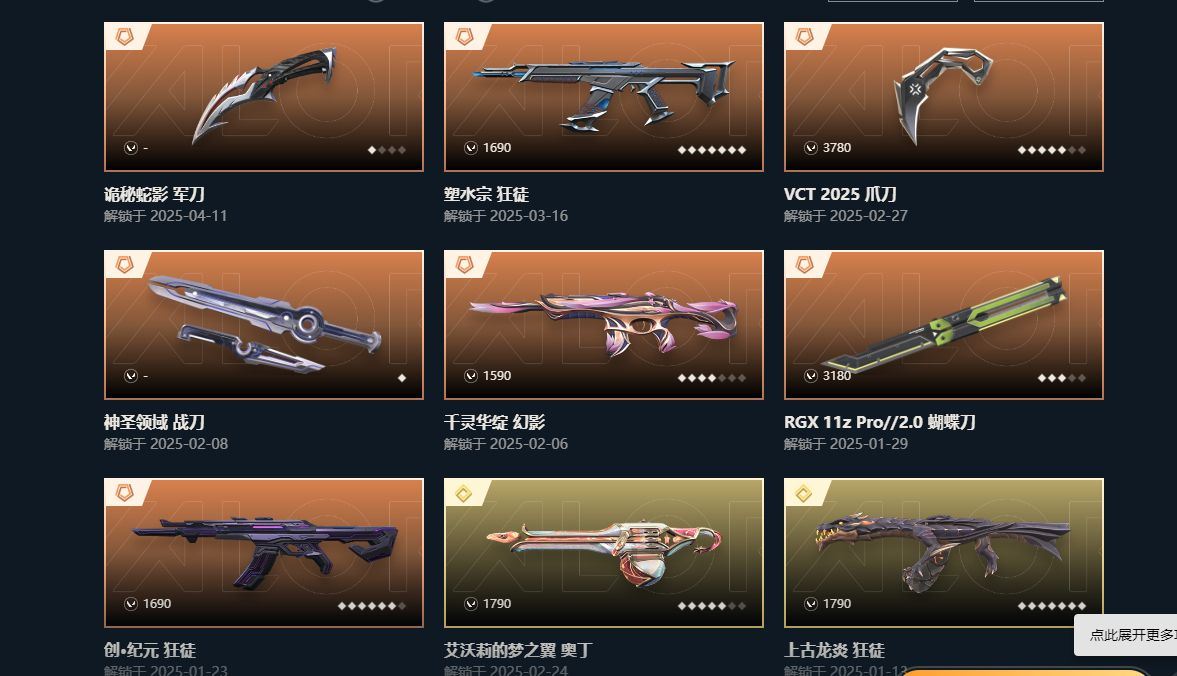Select the 上古龙炎 狂徒 dragon skin
The height and width of the screenshot is (676, 1177).
click(x=944, y=553)
